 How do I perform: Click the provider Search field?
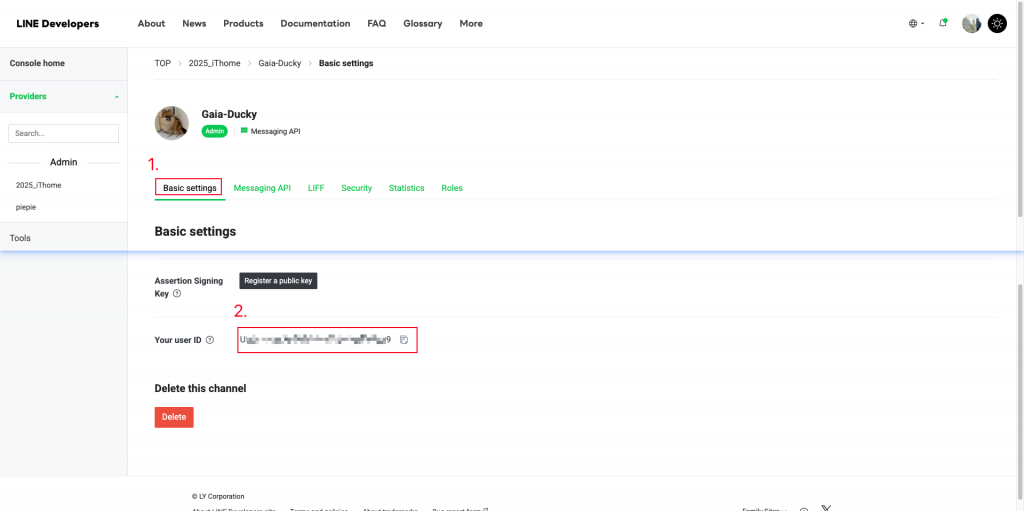tap(63, 133)
